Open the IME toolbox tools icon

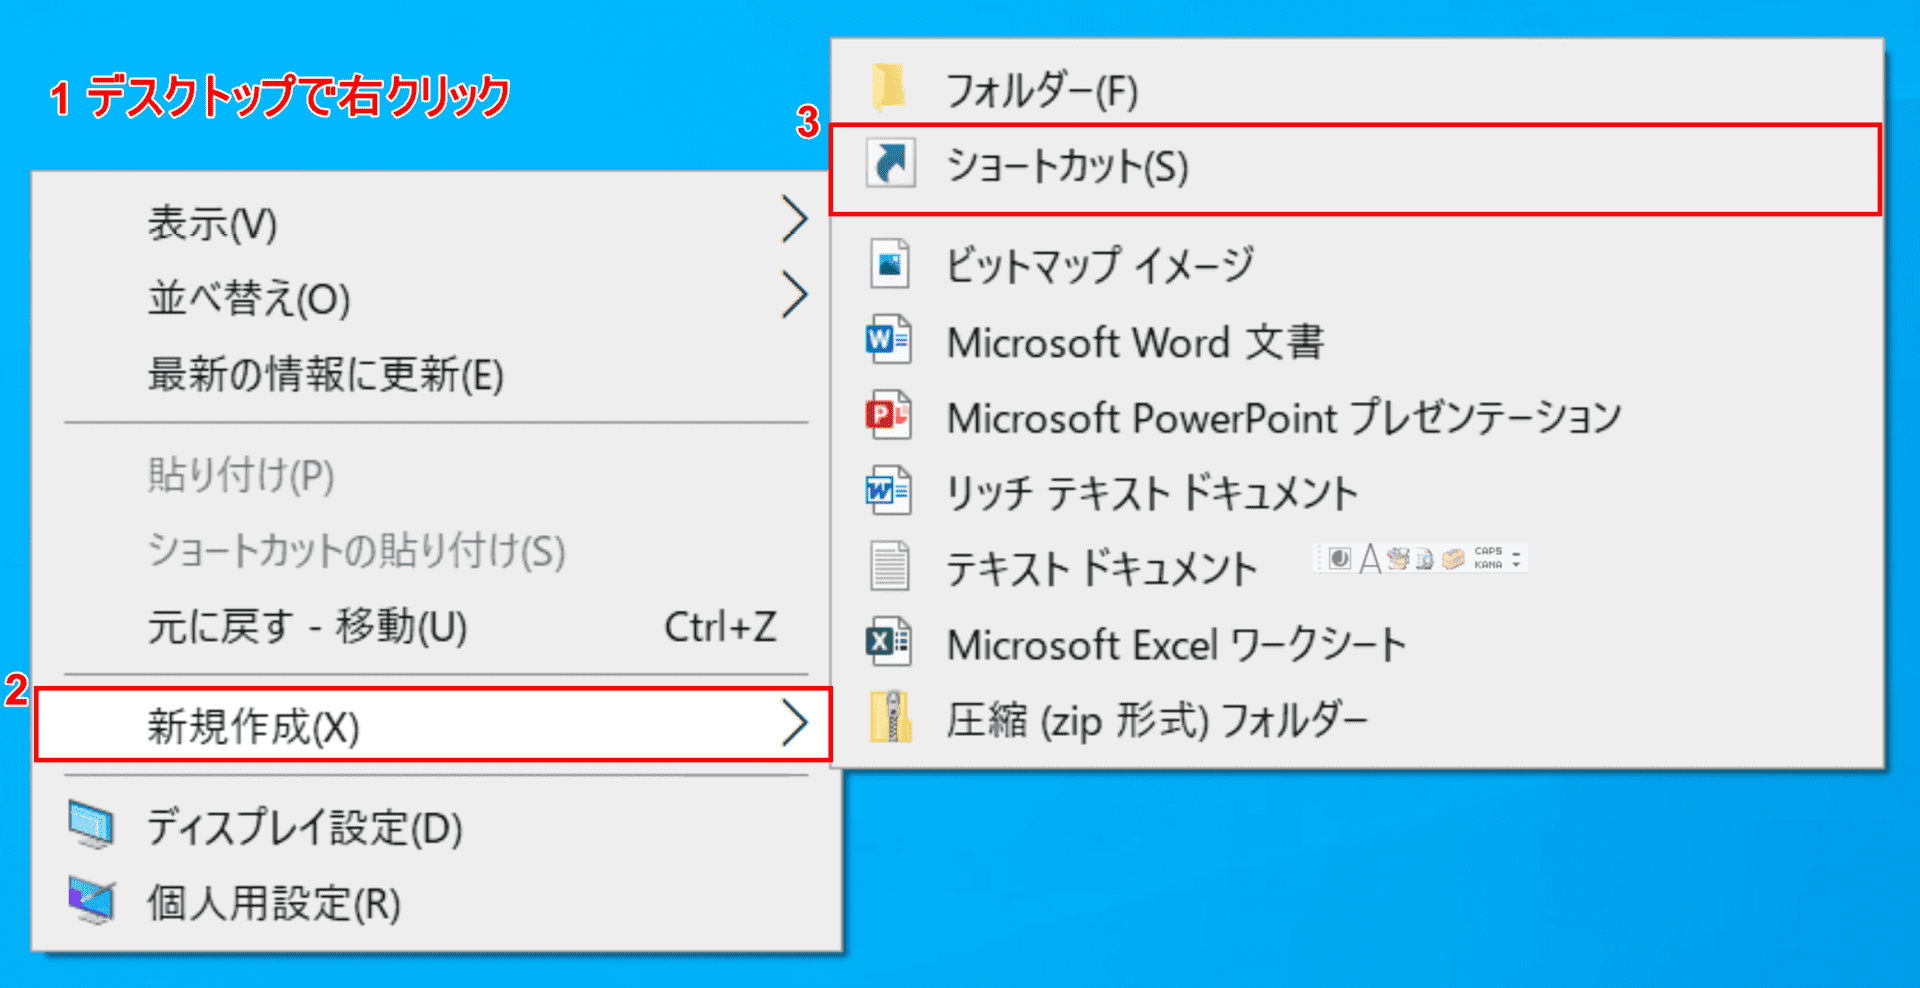[1453, 558]
